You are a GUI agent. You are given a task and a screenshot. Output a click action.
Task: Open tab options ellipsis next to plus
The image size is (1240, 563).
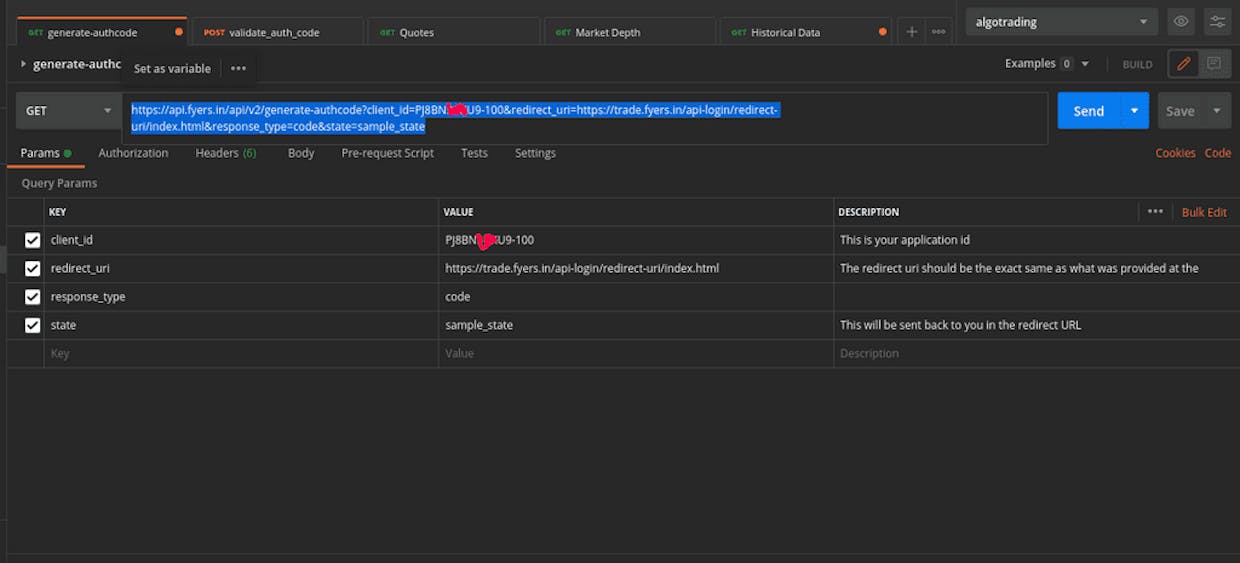[x=938, y=32]
